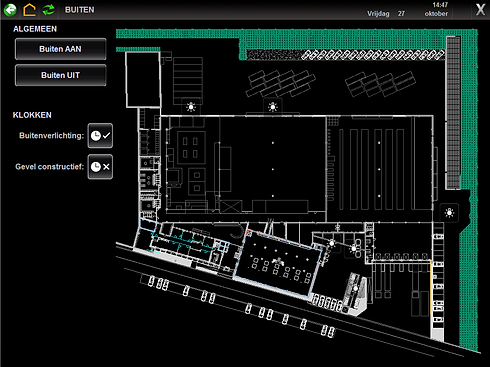Click the Buiten AAN button

click(x=60, y=49)
